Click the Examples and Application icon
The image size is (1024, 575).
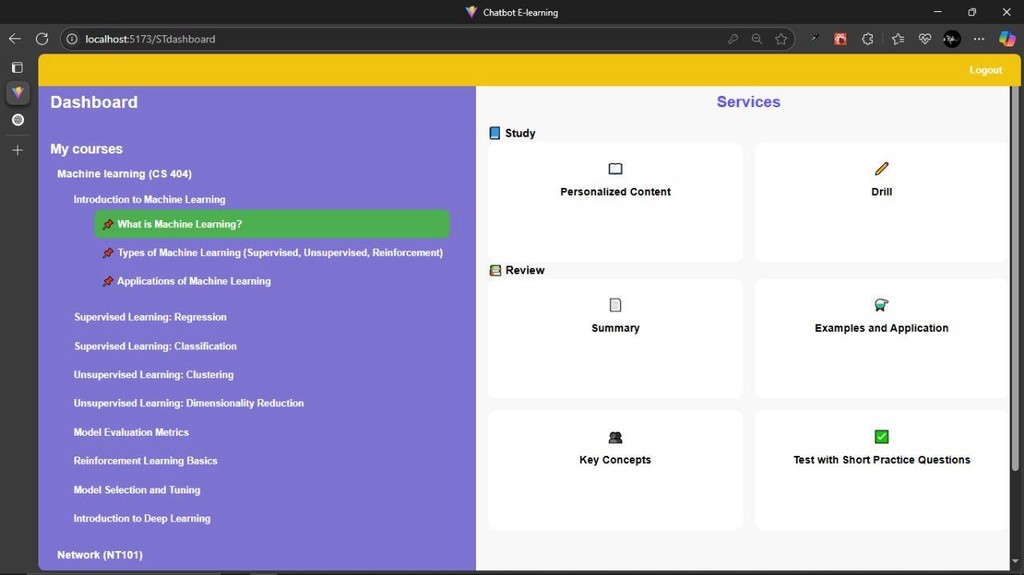tap(881, 305)
